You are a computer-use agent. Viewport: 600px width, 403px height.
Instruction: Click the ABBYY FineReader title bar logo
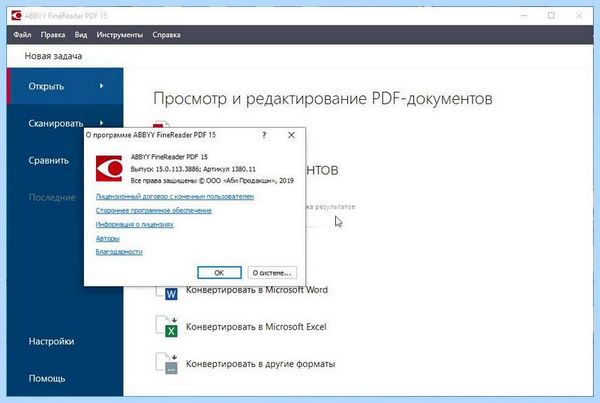pyautogui.click(x=16, y=16)
